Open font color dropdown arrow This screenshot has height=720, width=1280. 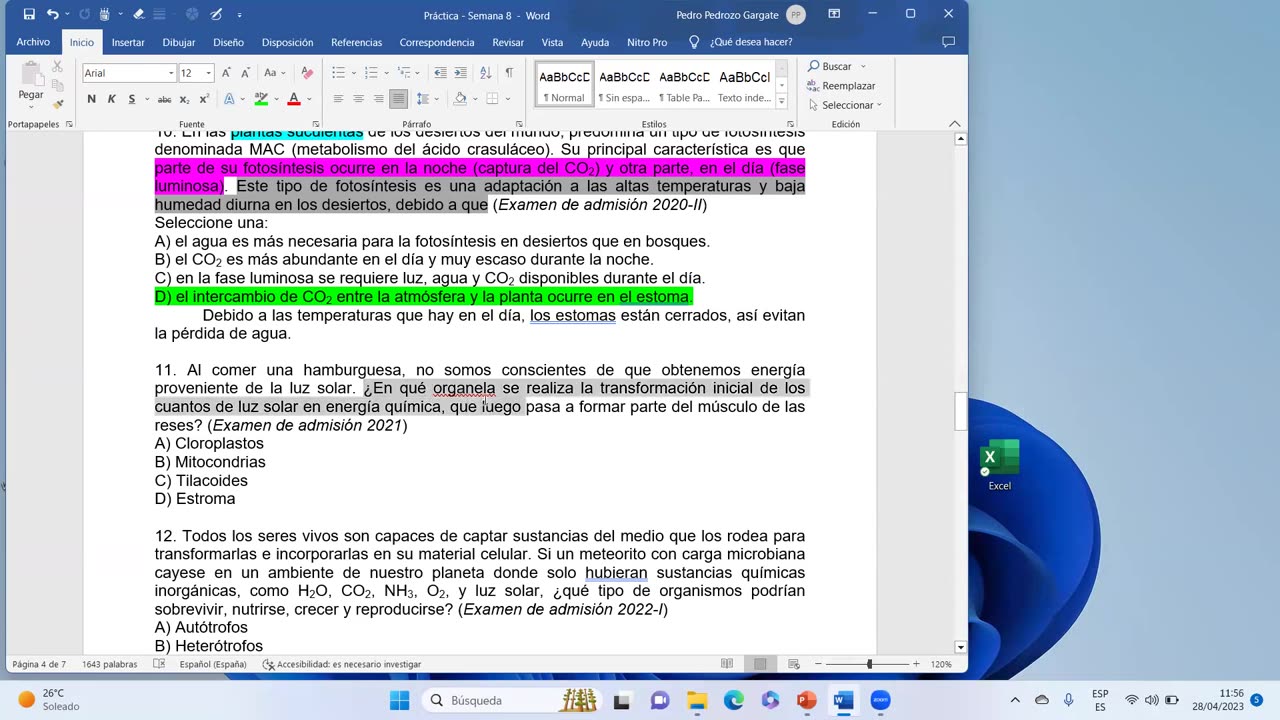308,99
